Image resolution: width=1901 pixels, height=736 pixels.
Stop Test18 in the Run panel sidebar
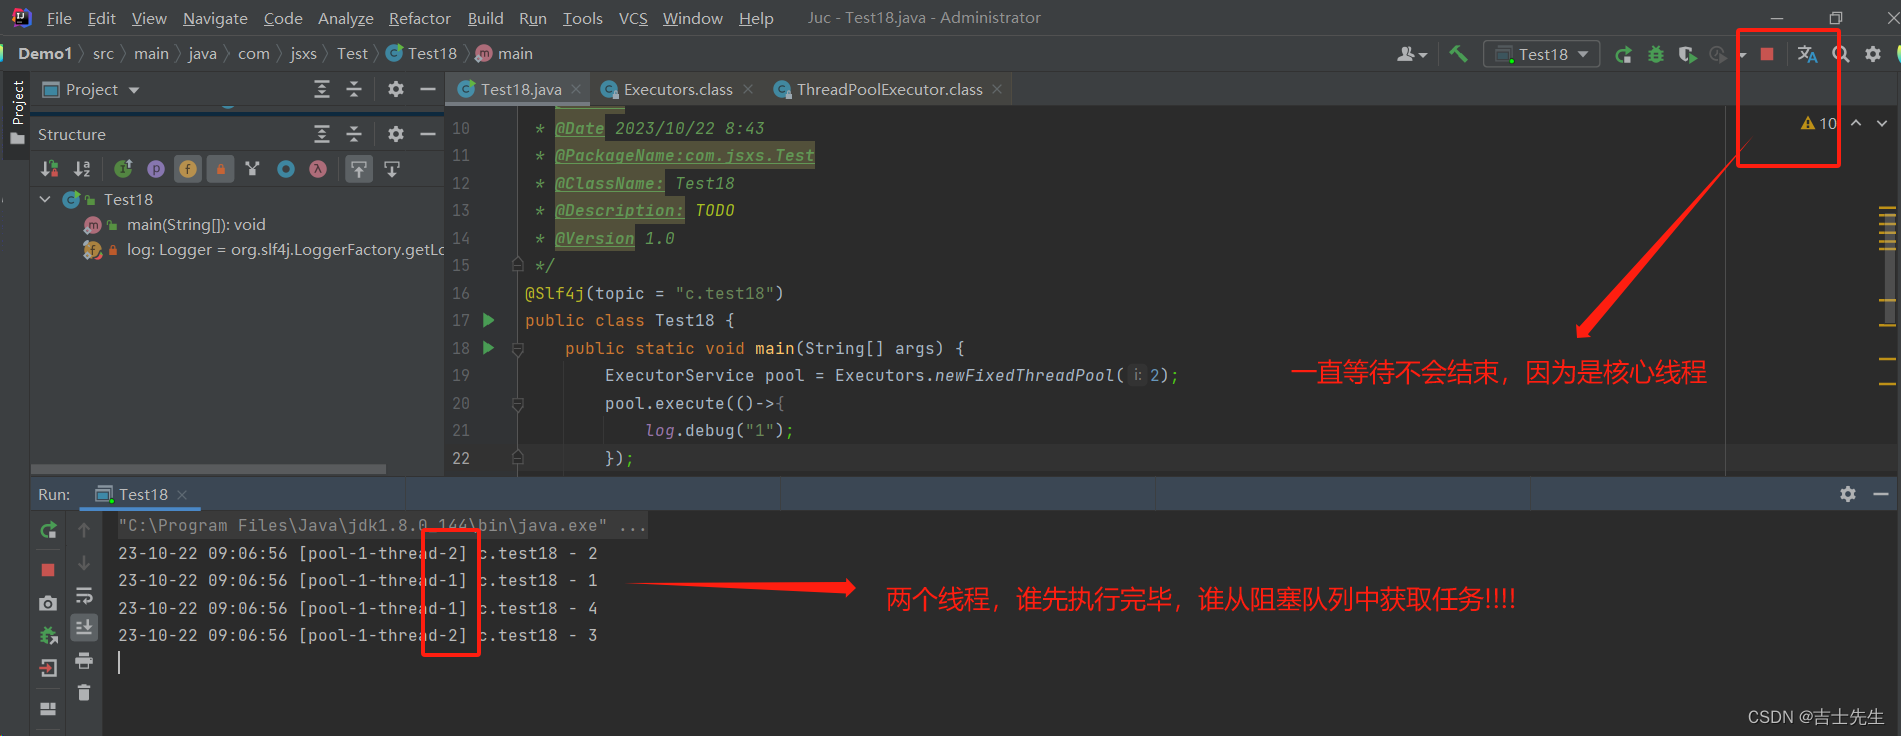point(48,569)
